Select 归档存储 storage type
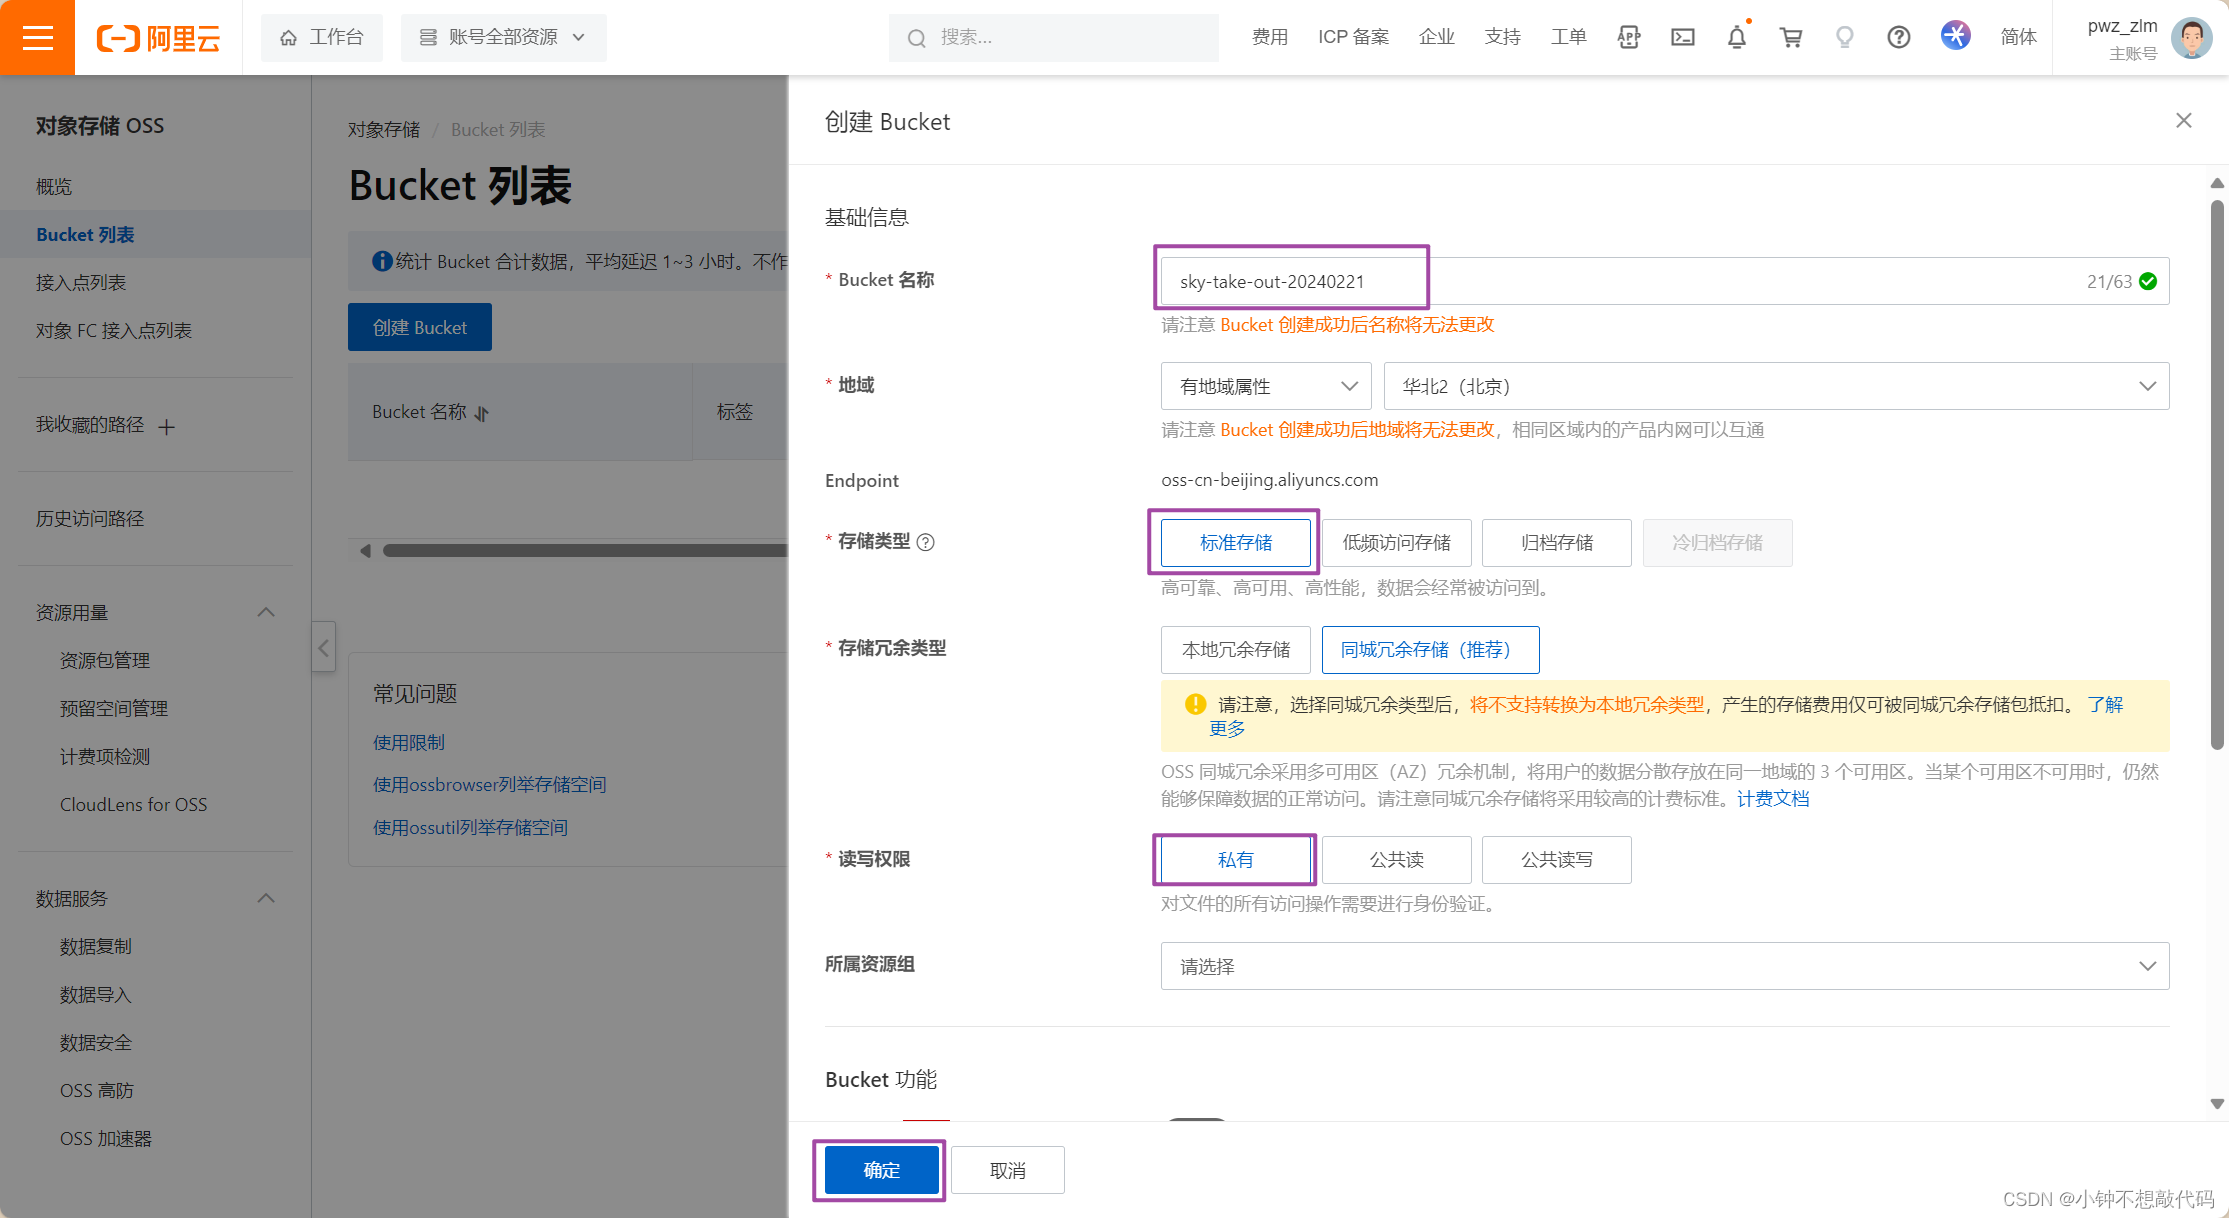The image size is (2229, 1218). tap(1557, 542)
